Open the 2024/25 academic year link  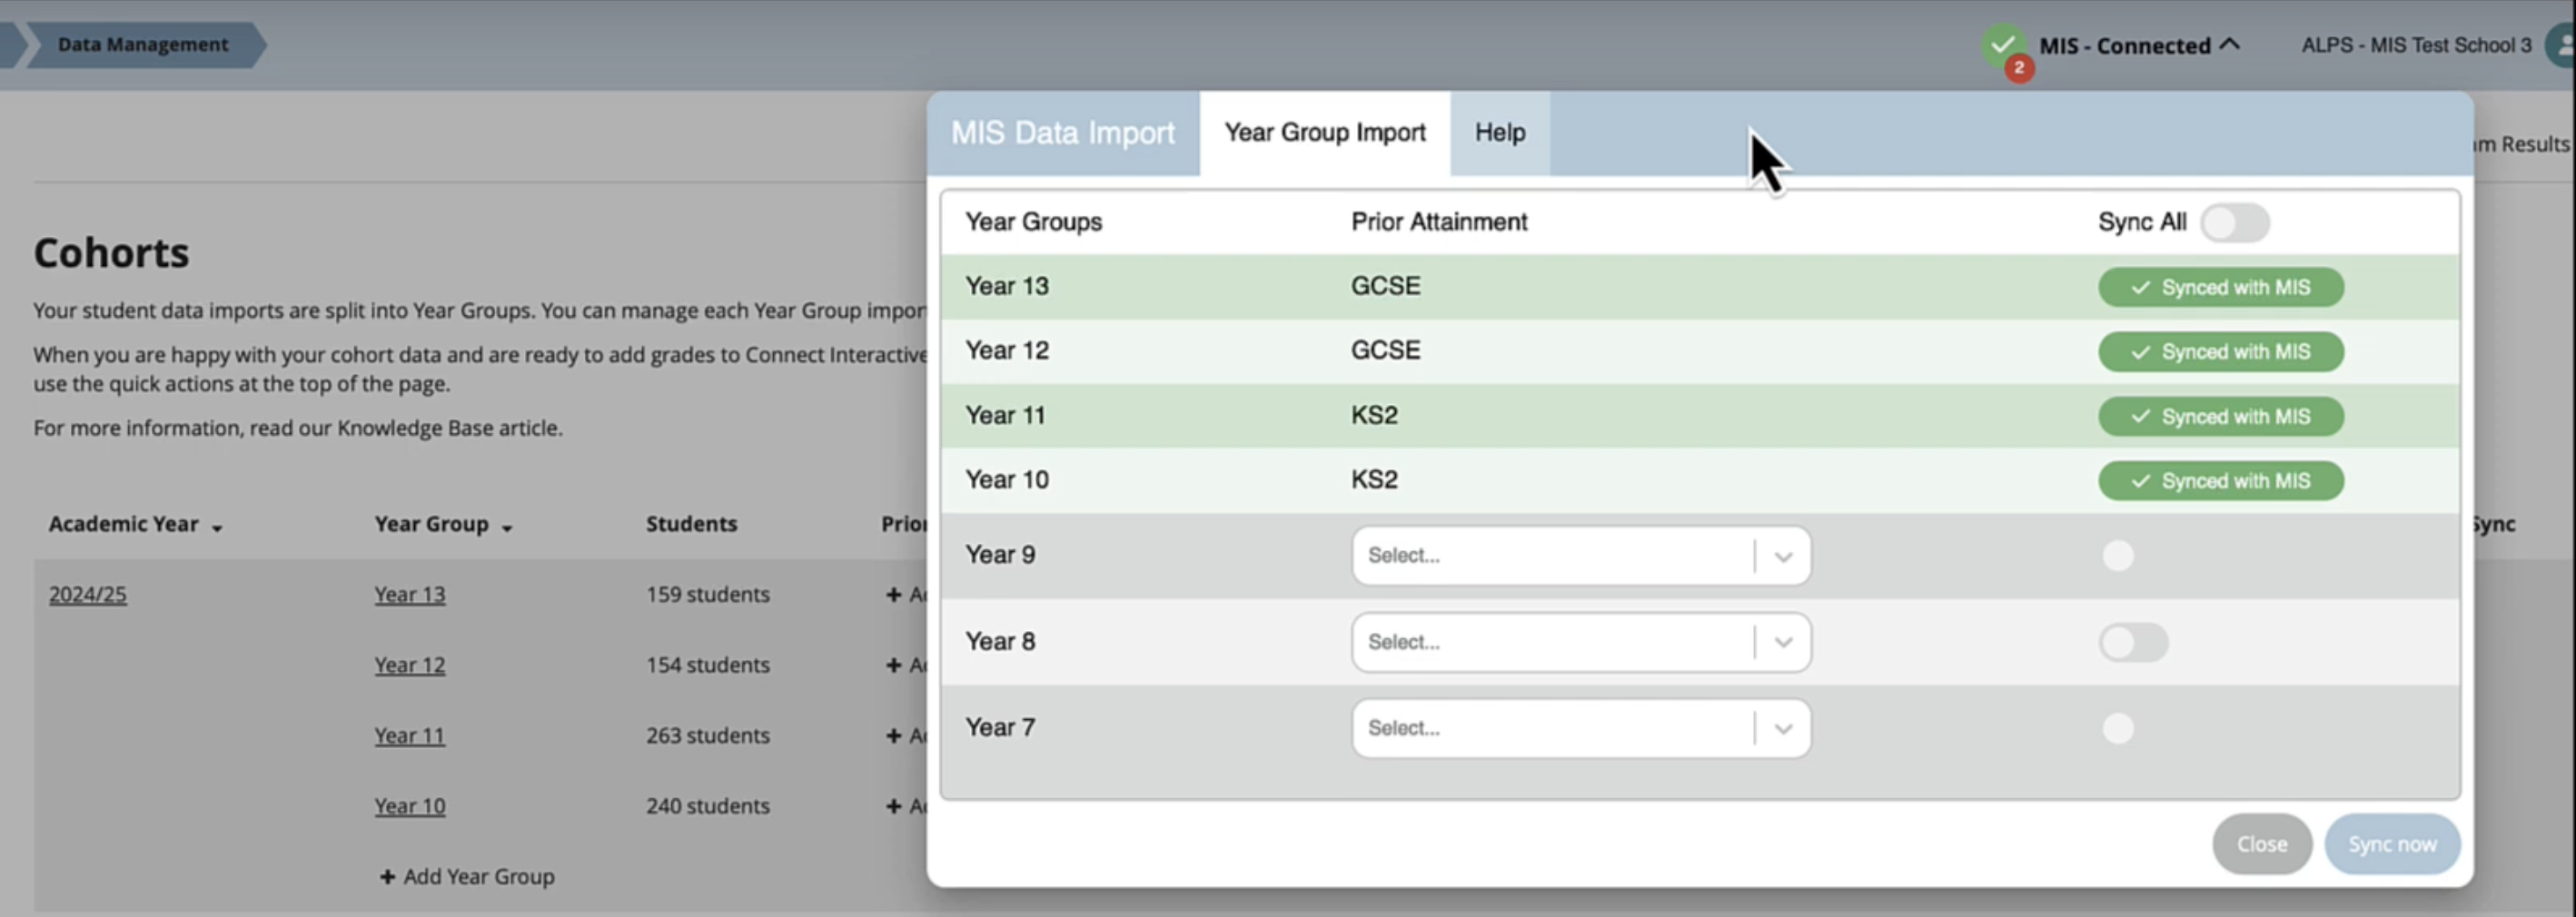click(x=88, y=594)
